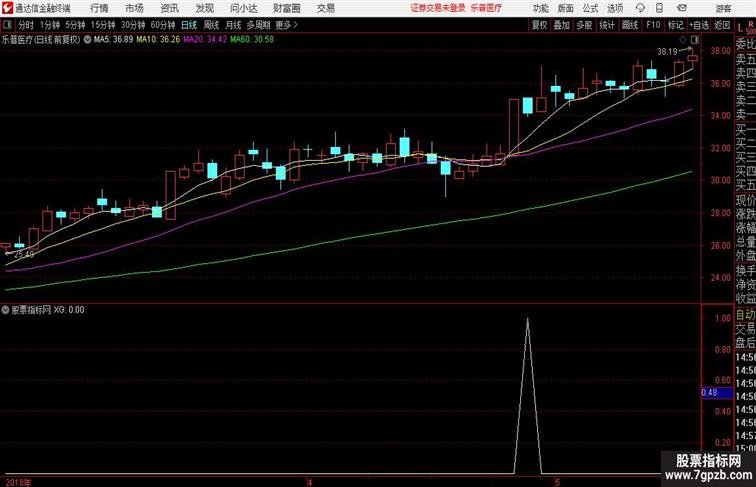Switch to 分时 chart view
This screenshot has height=487, width=756.
26,25
